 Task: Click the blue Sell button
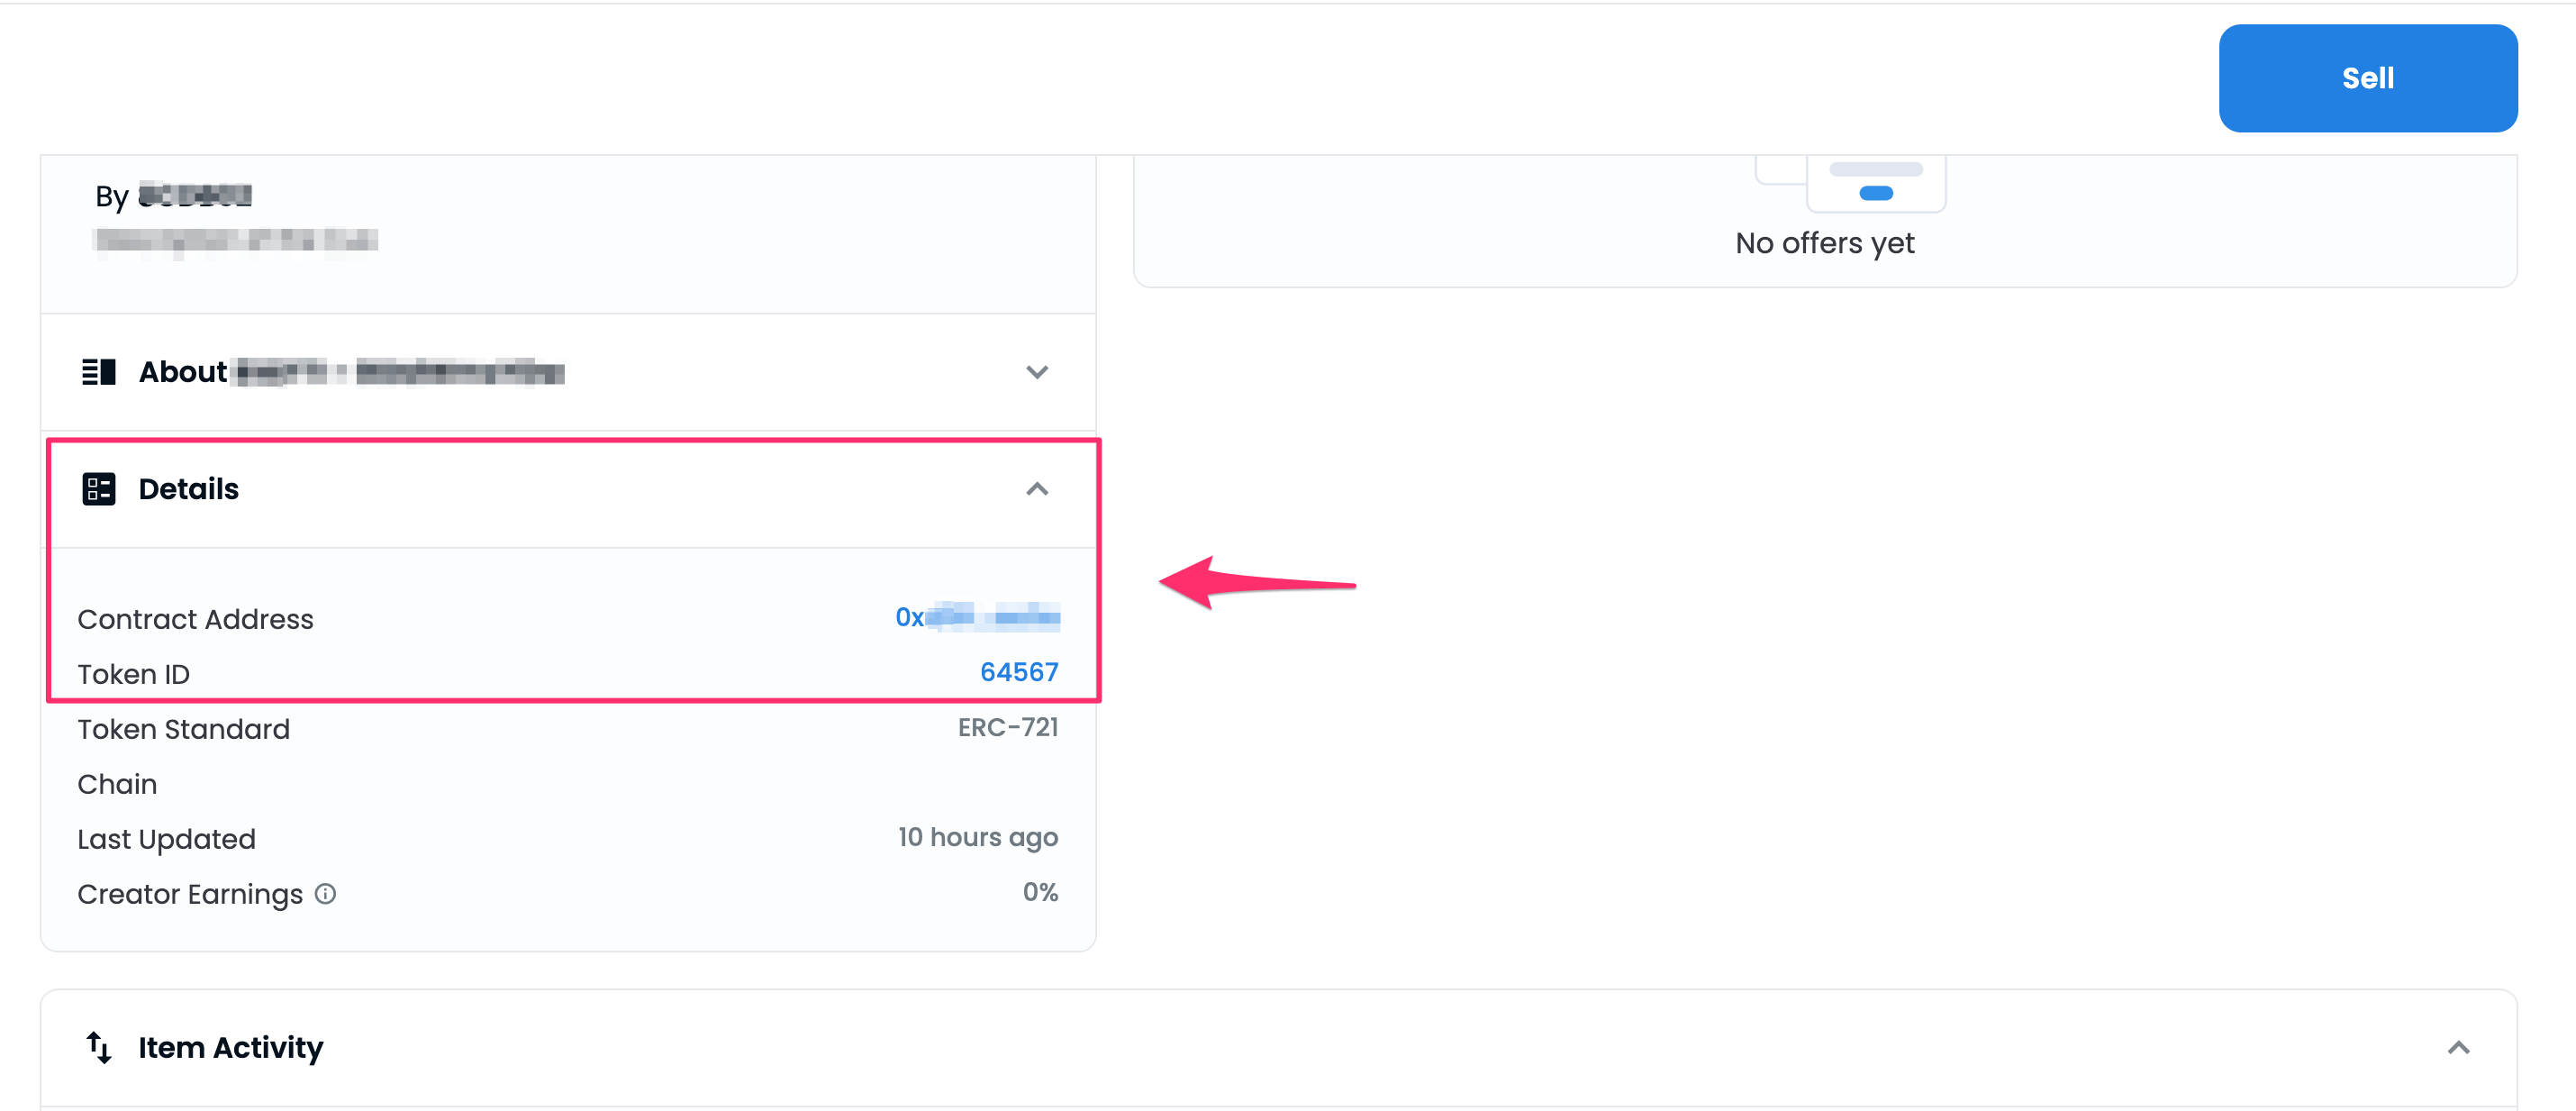(x=2367, y=78)
